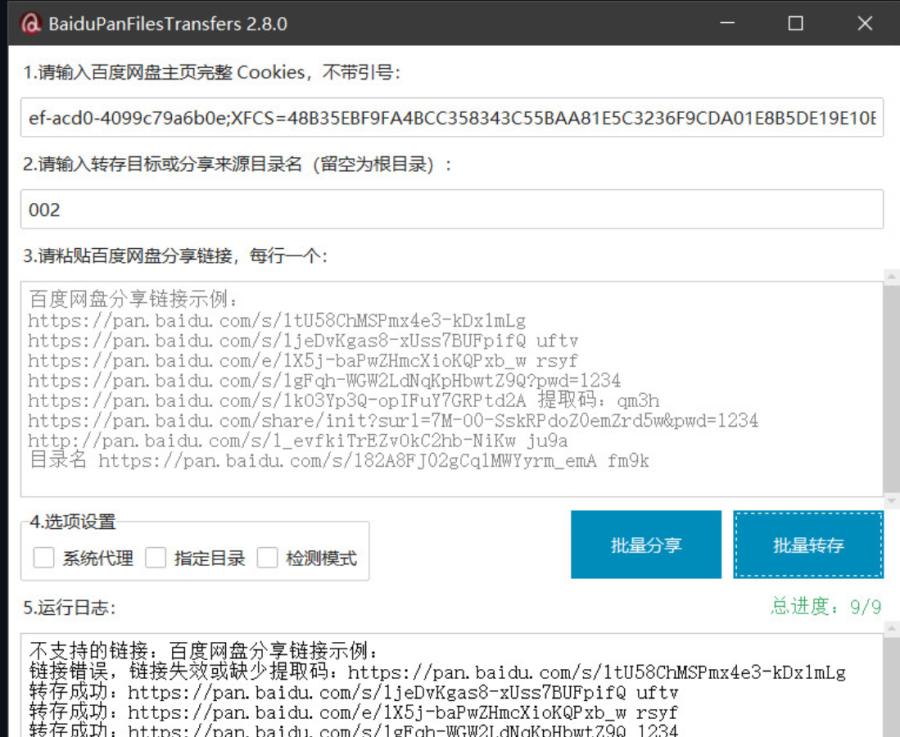Viewport: 900px width, 737px height.
Task: Click the links text area scrollbar track
Action: pyautogui.click(x=891, y=389)
